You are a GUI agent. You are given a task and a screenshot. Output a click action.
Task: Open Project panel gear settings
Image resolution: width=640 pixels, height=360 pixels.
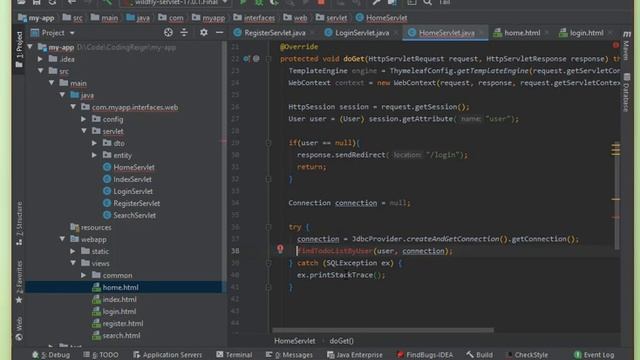coord(204,33)
